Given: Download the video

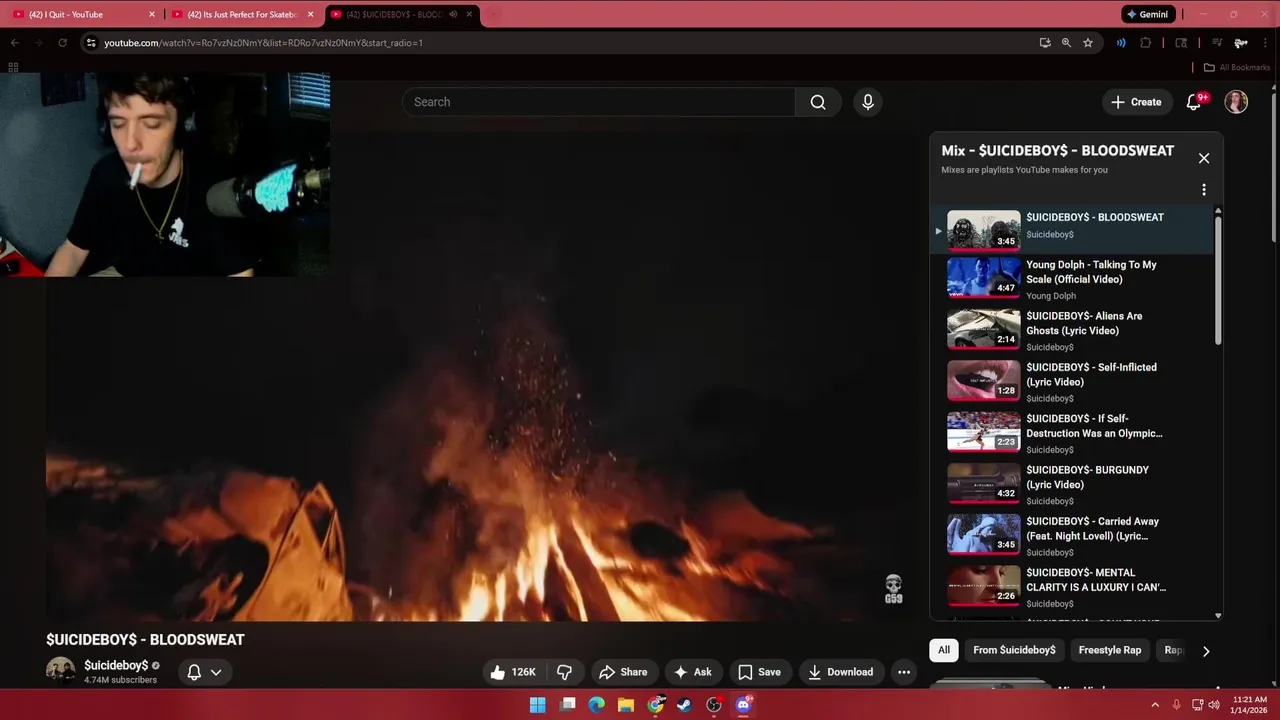Looking at the screenshot, I should [x=841, y=672].
